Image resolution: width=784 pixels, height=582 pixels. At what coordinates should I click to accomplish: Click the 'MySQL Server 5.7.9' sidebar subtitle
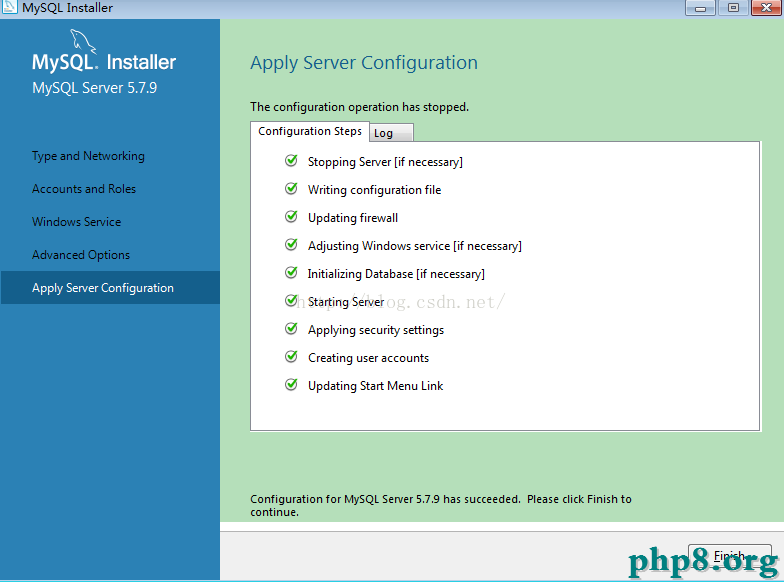click(x=94, y=88)
